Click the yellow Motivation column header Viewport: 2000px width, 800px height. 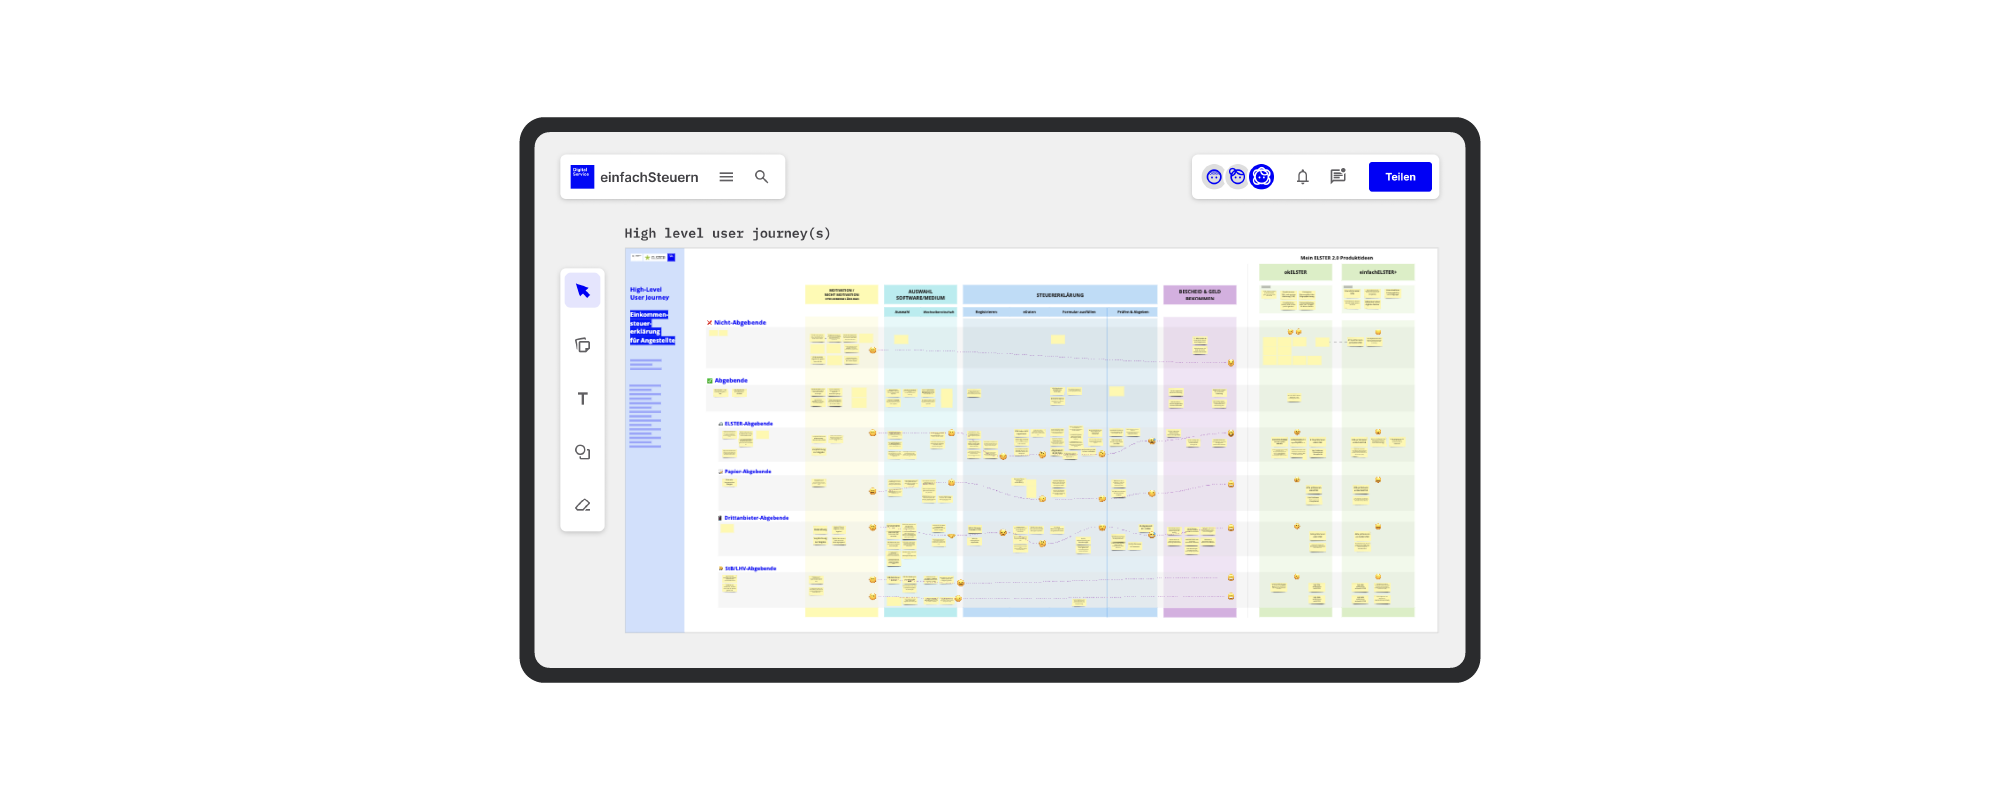[x=841, y=294]
